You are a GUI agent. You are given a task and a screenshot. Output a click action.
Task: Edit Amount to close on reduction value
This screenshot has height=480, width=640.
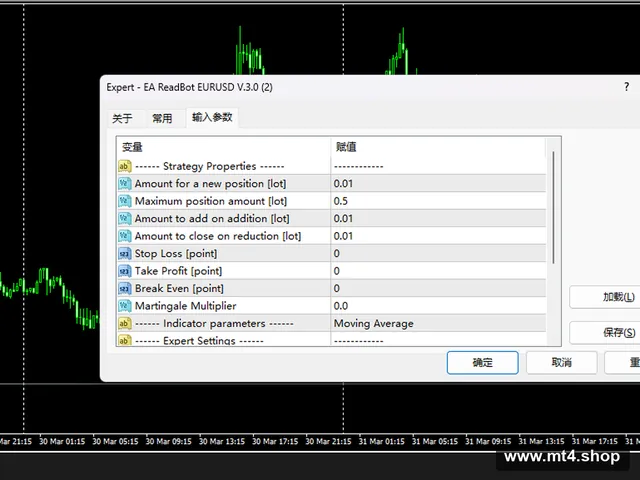[438, 236]
